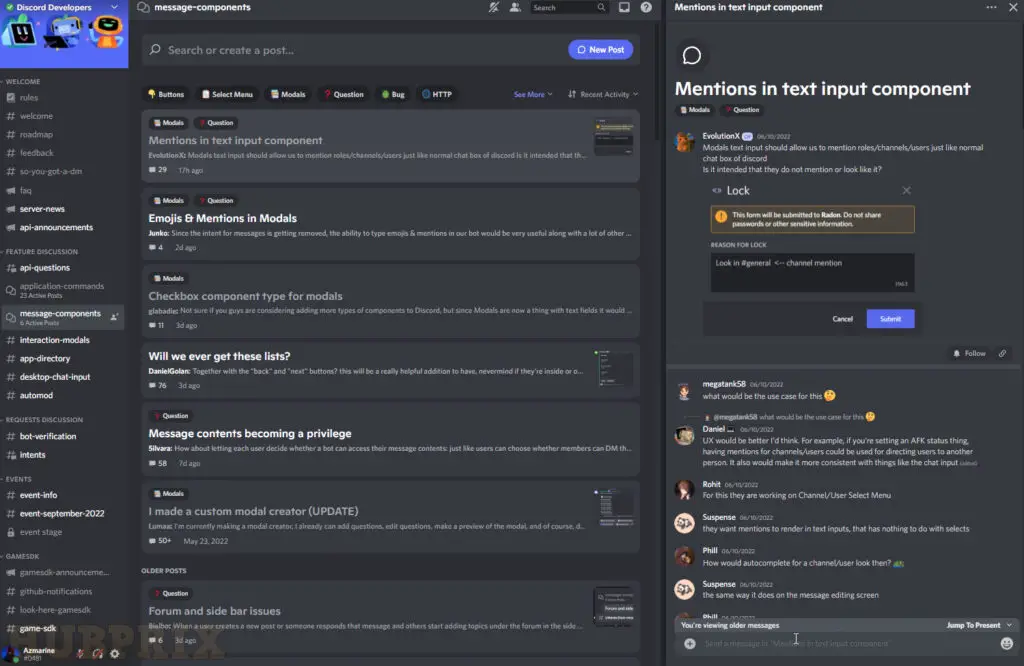Click Cancel in the Lock modal image
The width and height of the screenshot is (1024, 666).
[x=842, y=319]
